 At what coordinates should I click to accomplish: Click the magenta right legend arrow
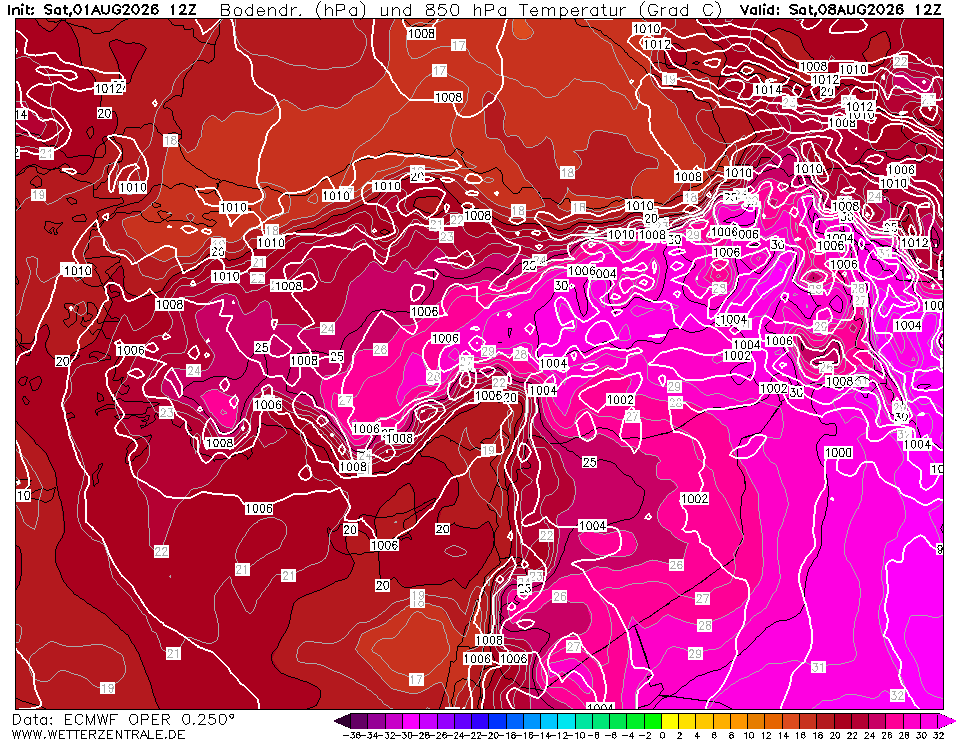pyautogui.click(x=947, y=721)
